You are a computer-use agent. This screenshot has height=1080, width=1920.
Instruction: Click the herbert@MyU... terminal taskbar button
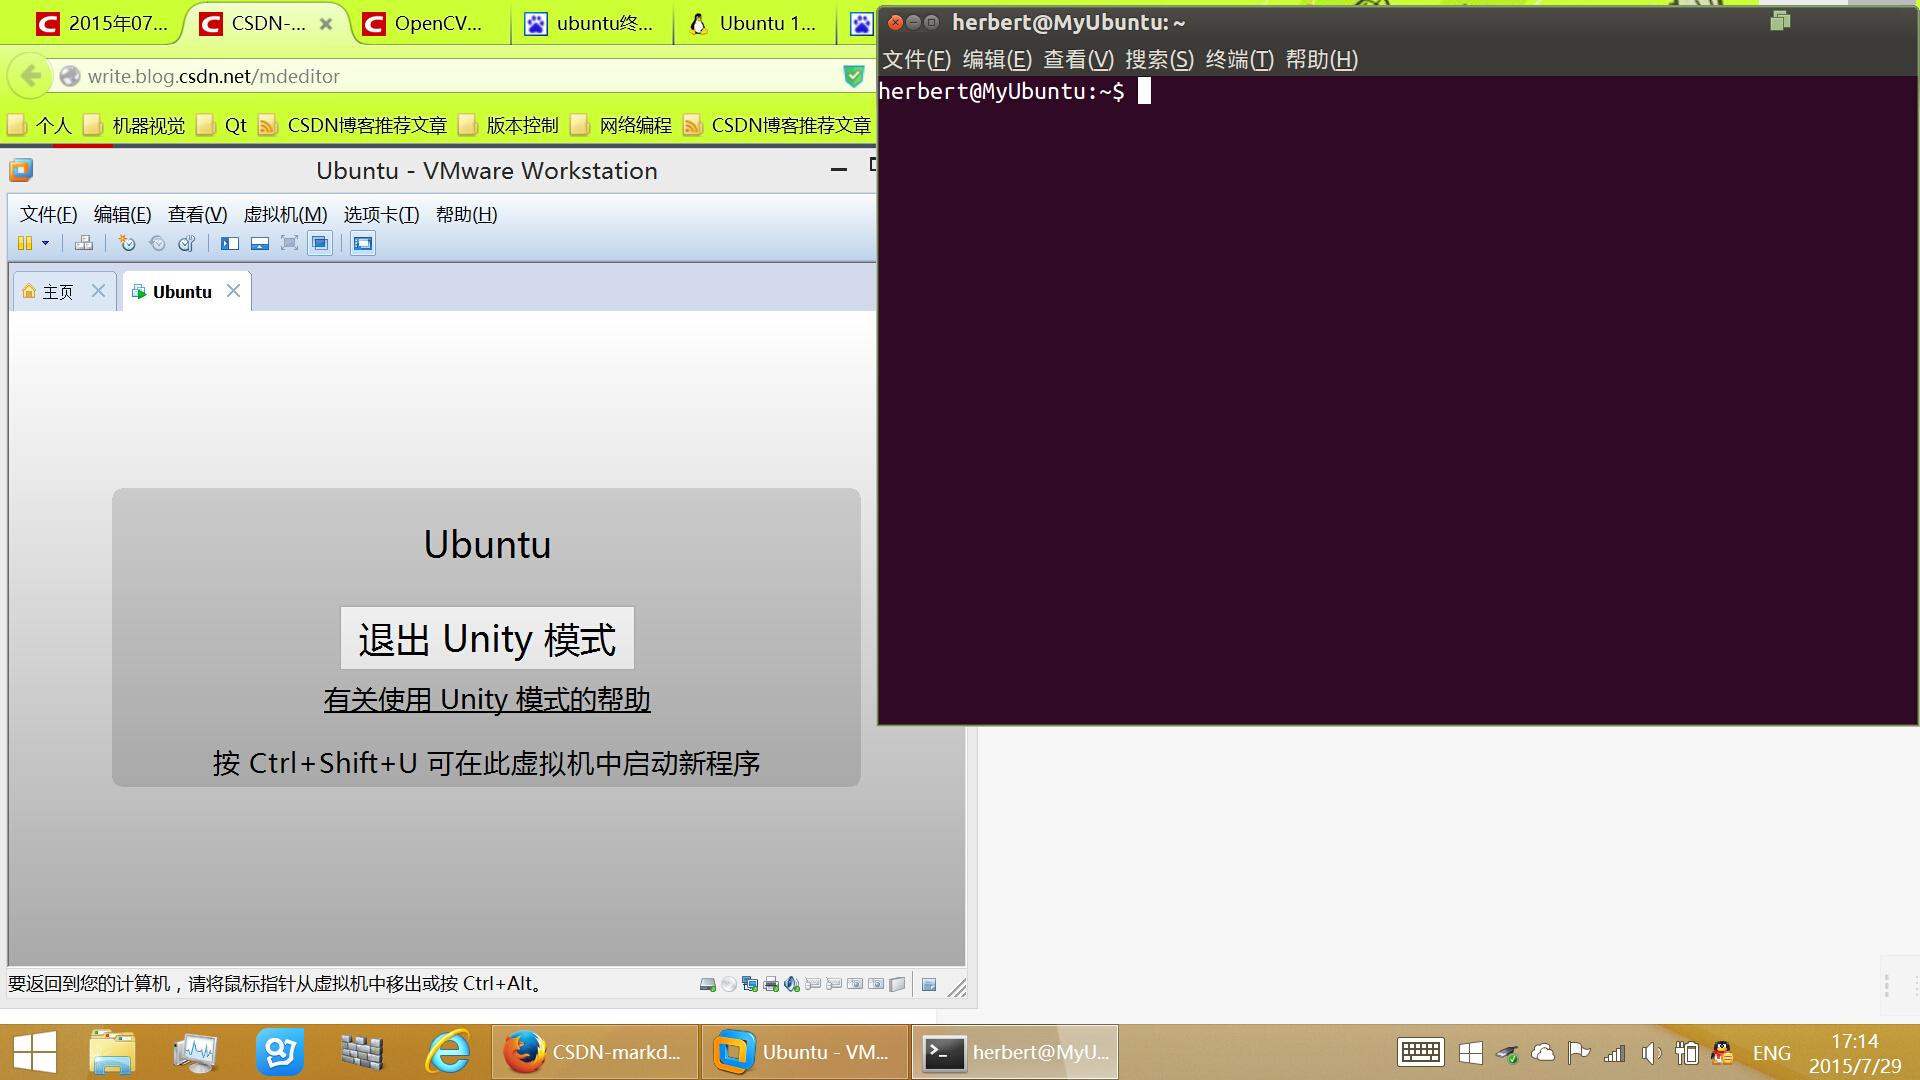pos(1015,1052)
